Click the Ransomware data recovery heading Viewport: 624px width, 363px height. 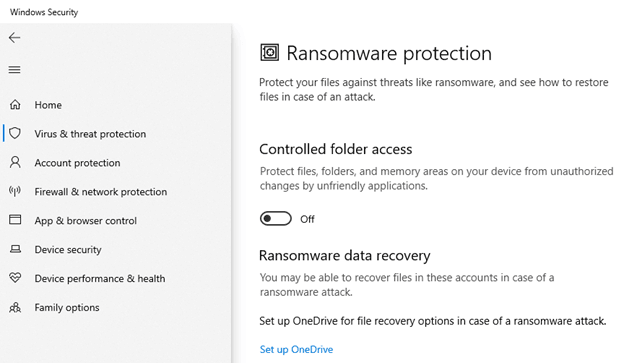point(345,256)
